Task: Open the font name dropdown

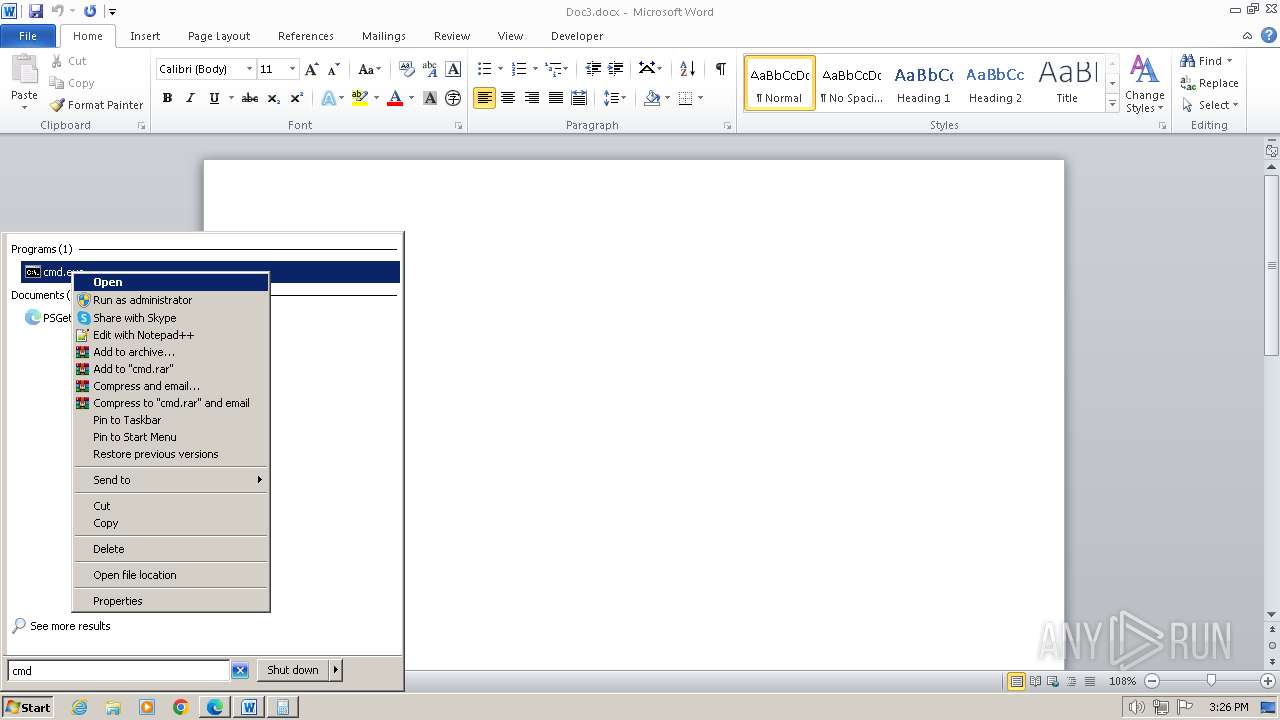Action: 249,69
